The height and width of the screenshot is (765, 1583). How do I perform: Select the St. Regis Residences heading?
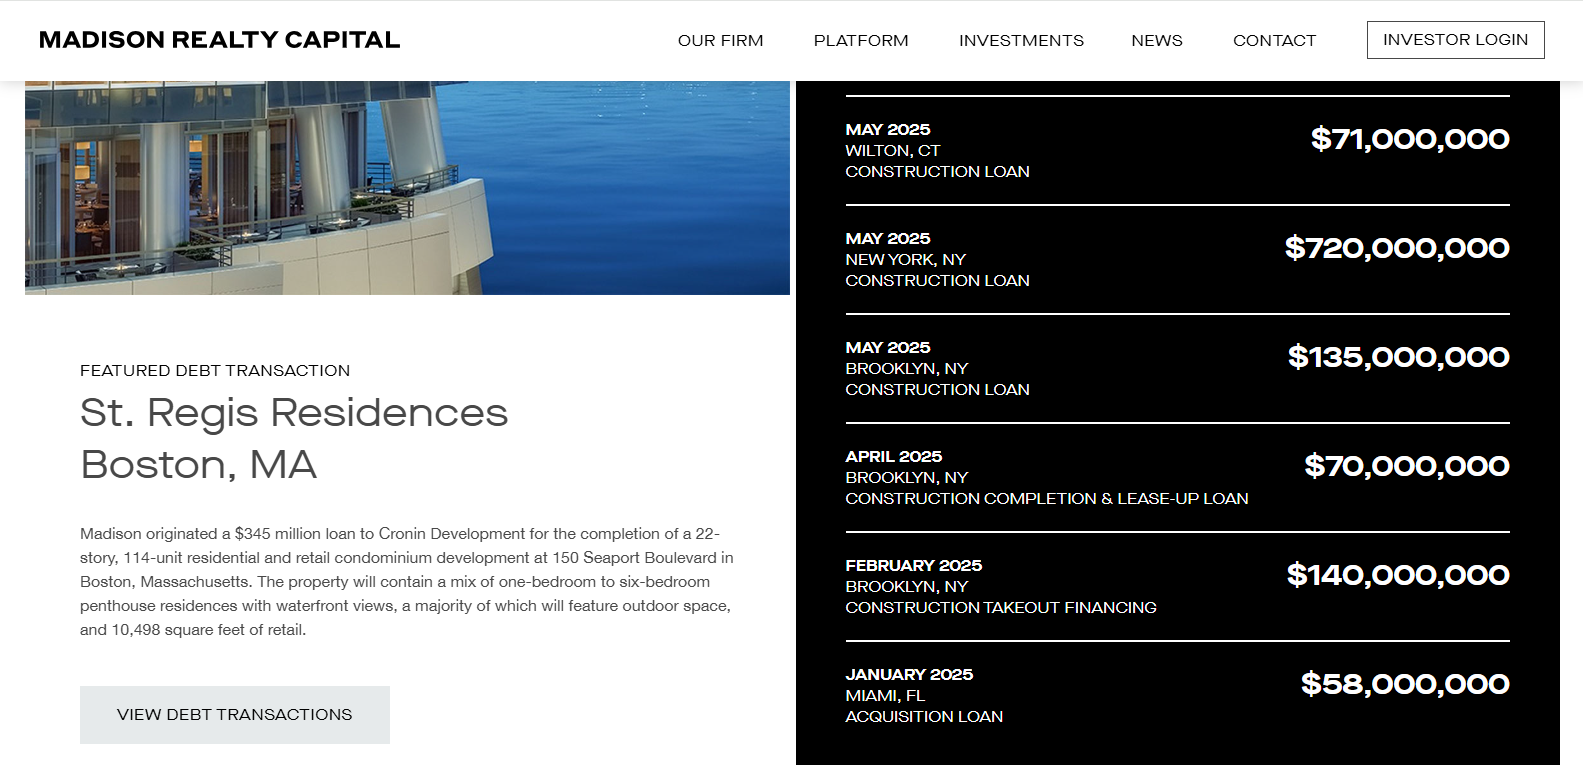pos(294,413)
